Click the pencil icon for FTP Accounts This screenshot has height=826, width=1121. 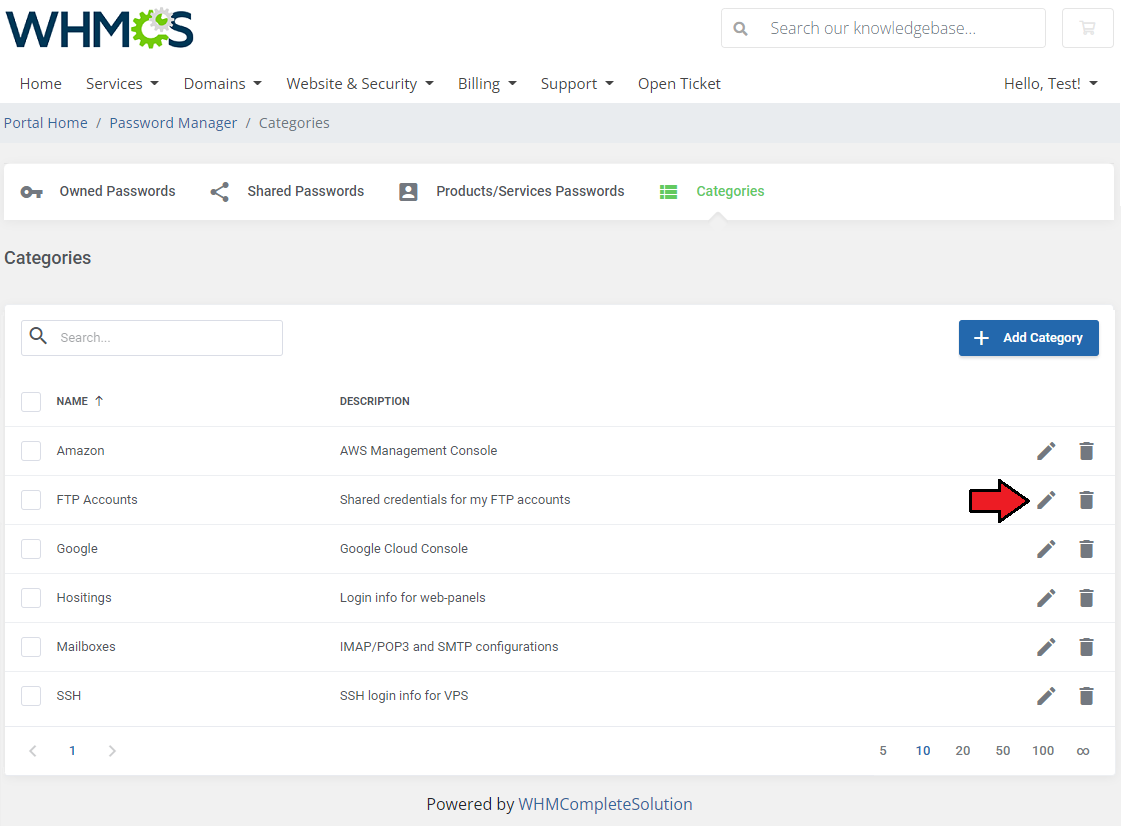click(x=1046, y=500)
